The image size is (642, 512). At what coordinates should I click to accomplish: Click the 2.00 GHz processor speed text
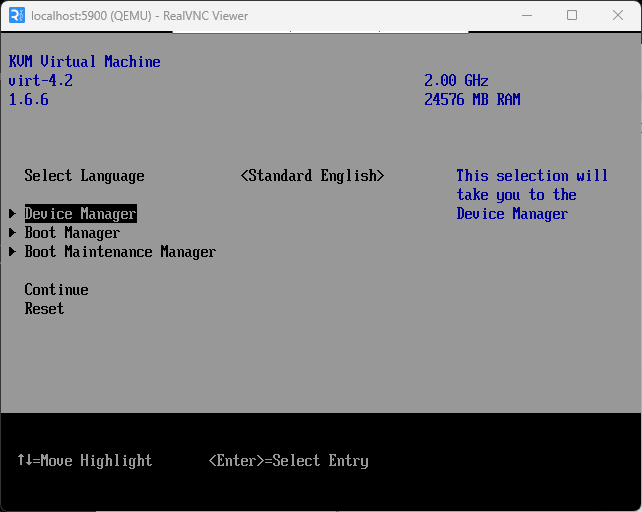click(x=456, y=80)
